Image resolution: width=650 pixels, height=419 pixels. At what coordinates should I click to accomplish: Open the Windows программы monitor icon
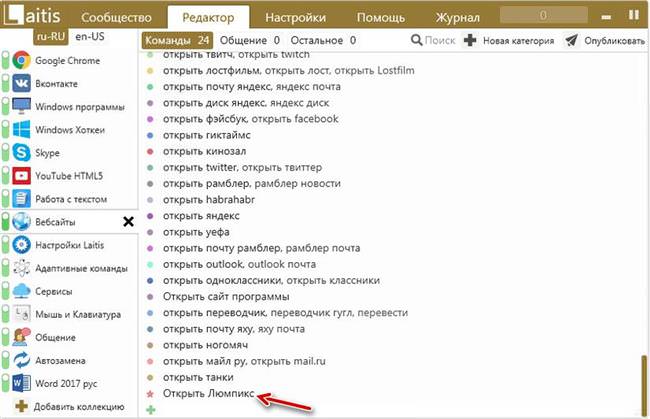click(21, 107)
